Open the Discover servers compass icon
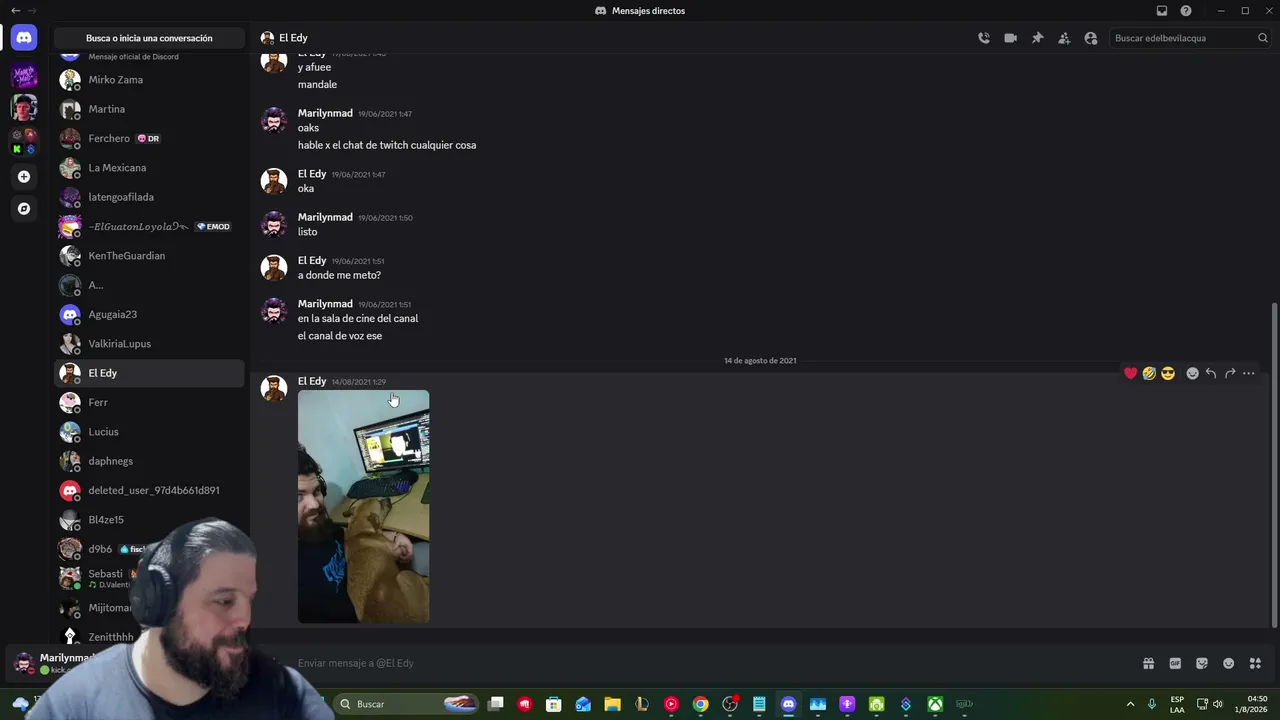The height and width of the screenshot is (720, 1280). click(x=24, y=209)
